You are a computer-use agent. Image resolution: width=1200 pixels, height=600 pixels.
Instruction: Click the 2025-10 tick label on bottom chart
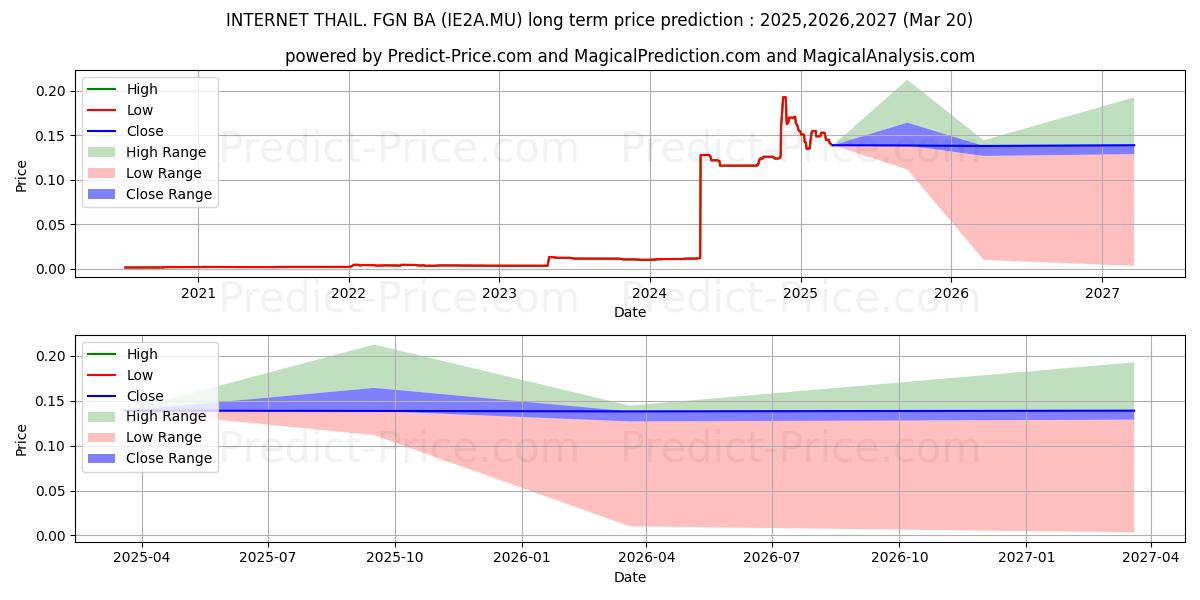tap(395, 558)
